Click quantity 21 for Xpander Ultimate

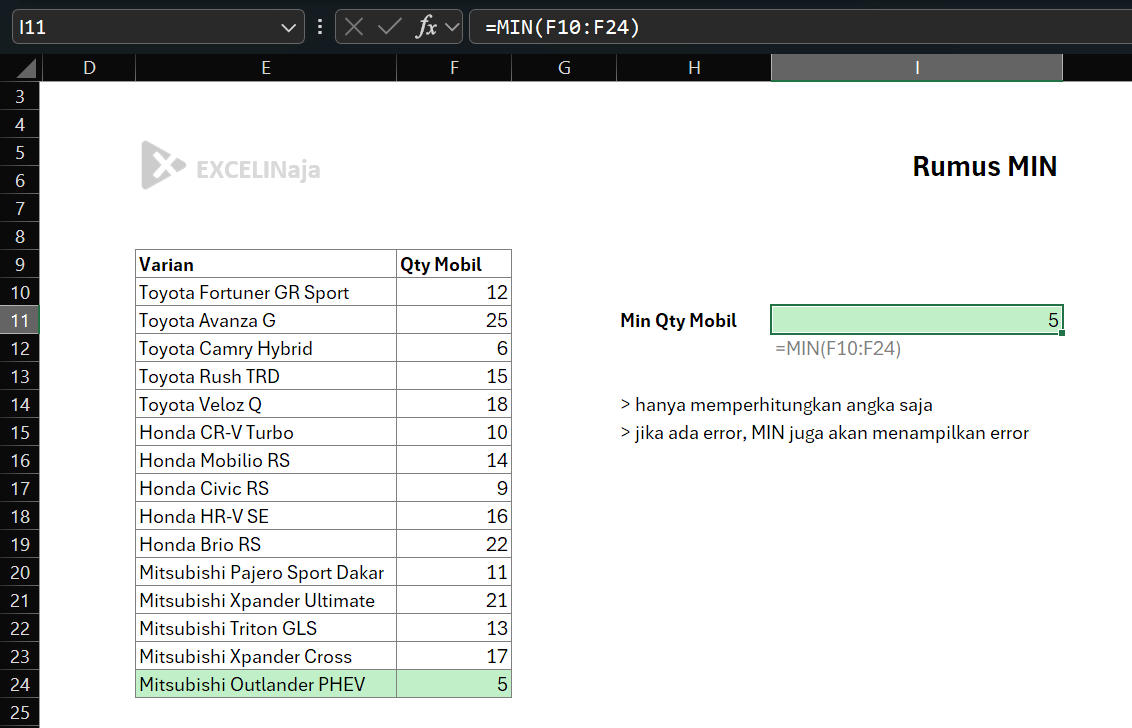pyautogui.click(x=454, y=601)
